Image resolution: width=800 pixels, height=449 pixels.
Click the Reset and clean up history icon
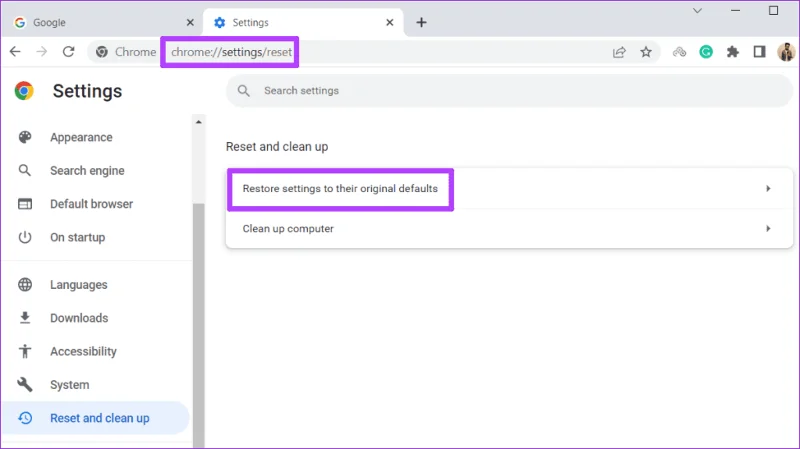click(24, 418)
